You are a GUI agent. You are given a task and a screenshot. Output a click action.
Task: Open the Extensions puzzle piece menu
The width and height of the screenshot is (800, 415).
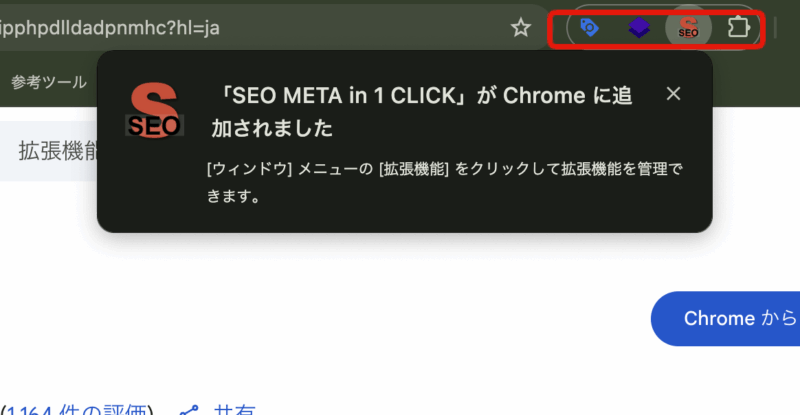[x=738, y=27]
